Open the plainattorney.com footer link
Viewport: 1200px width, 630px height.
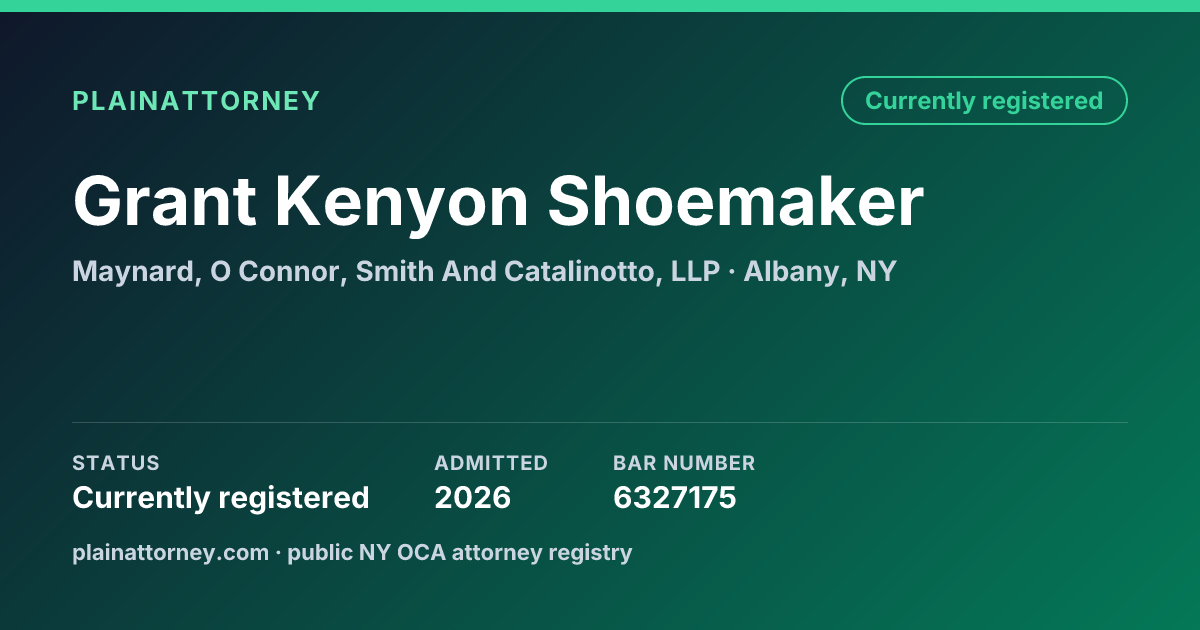170,552
